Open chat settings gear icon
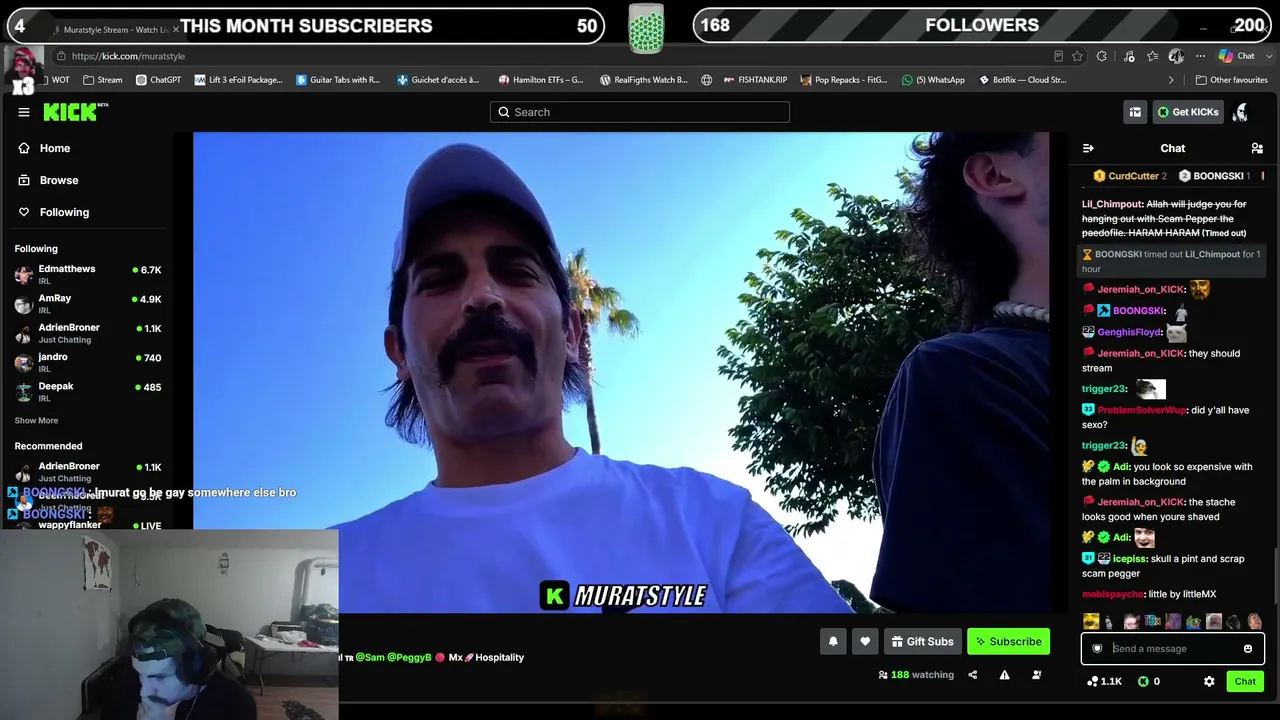This screenshot has width=1280, height=720. click(1209, 681)
